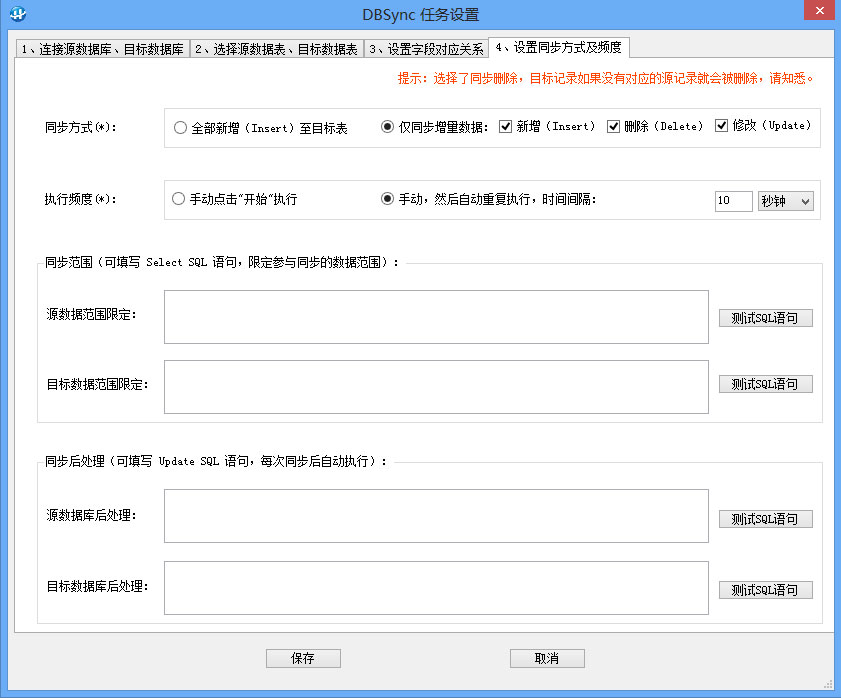Click the DBSync app icon in title bar
Screen dimensions: 841x698
click(x=18, y=13)
